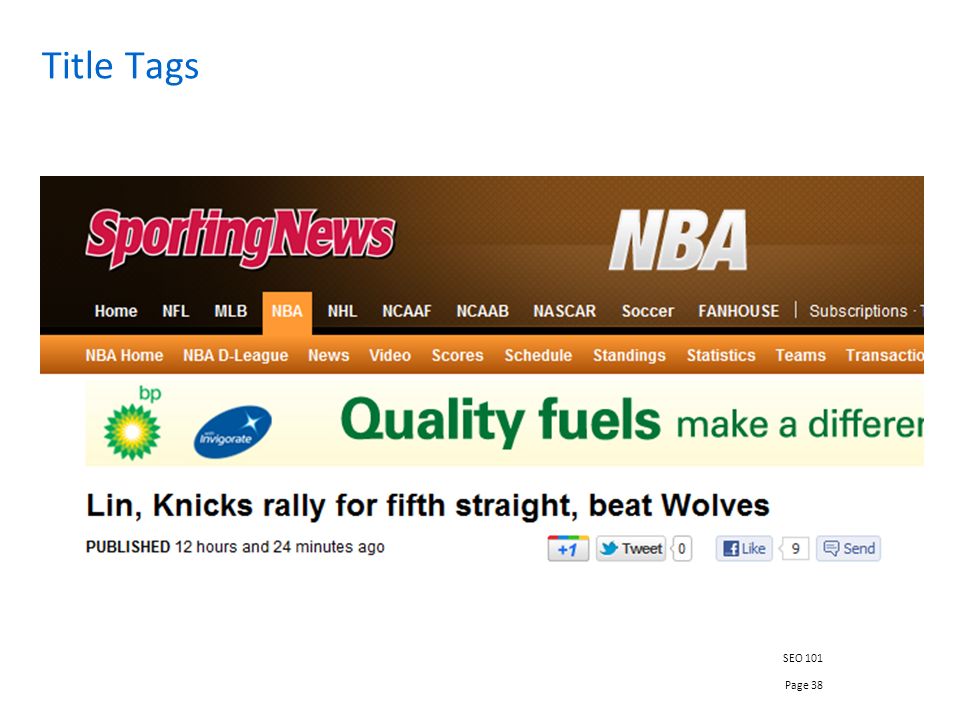This screenshot has width=960, height=720.
Task: Click the large NBA section logo
Action: pos(678,239)
